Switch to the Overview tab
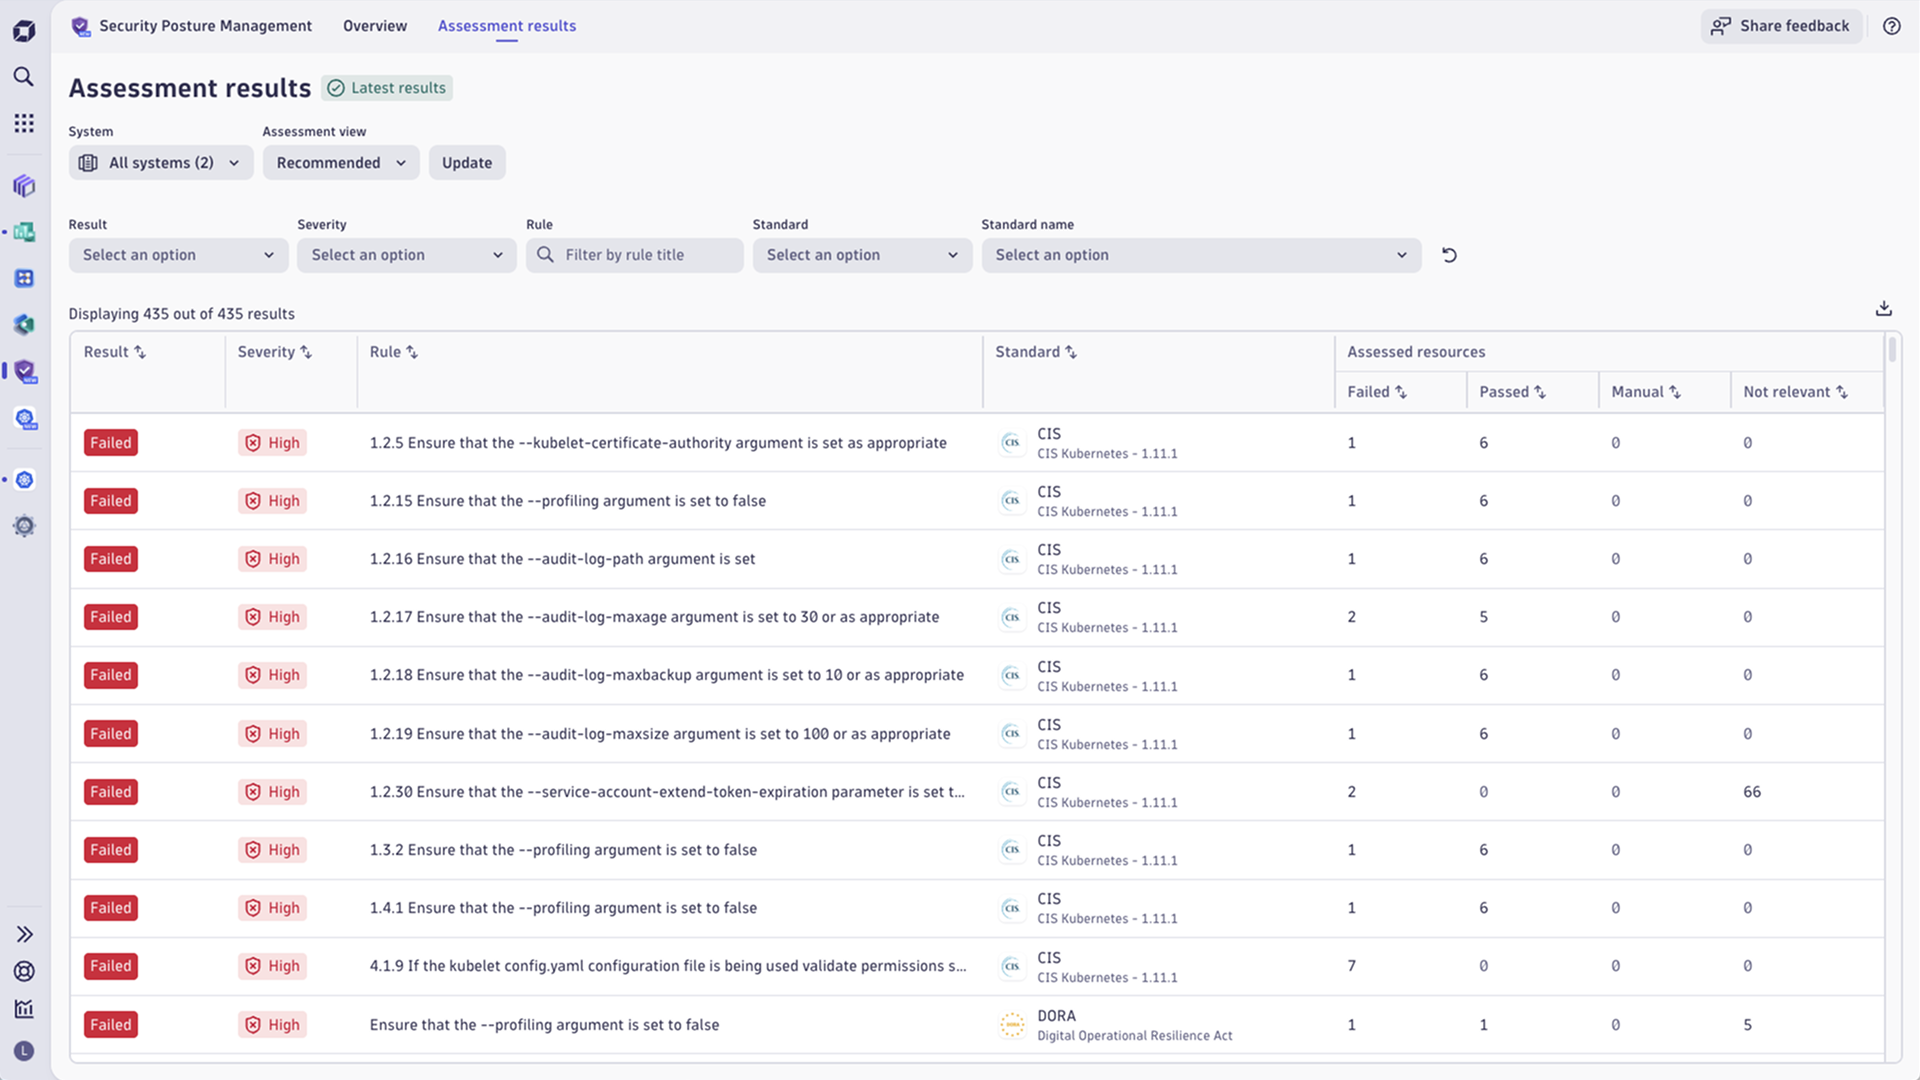 [374, 26]
